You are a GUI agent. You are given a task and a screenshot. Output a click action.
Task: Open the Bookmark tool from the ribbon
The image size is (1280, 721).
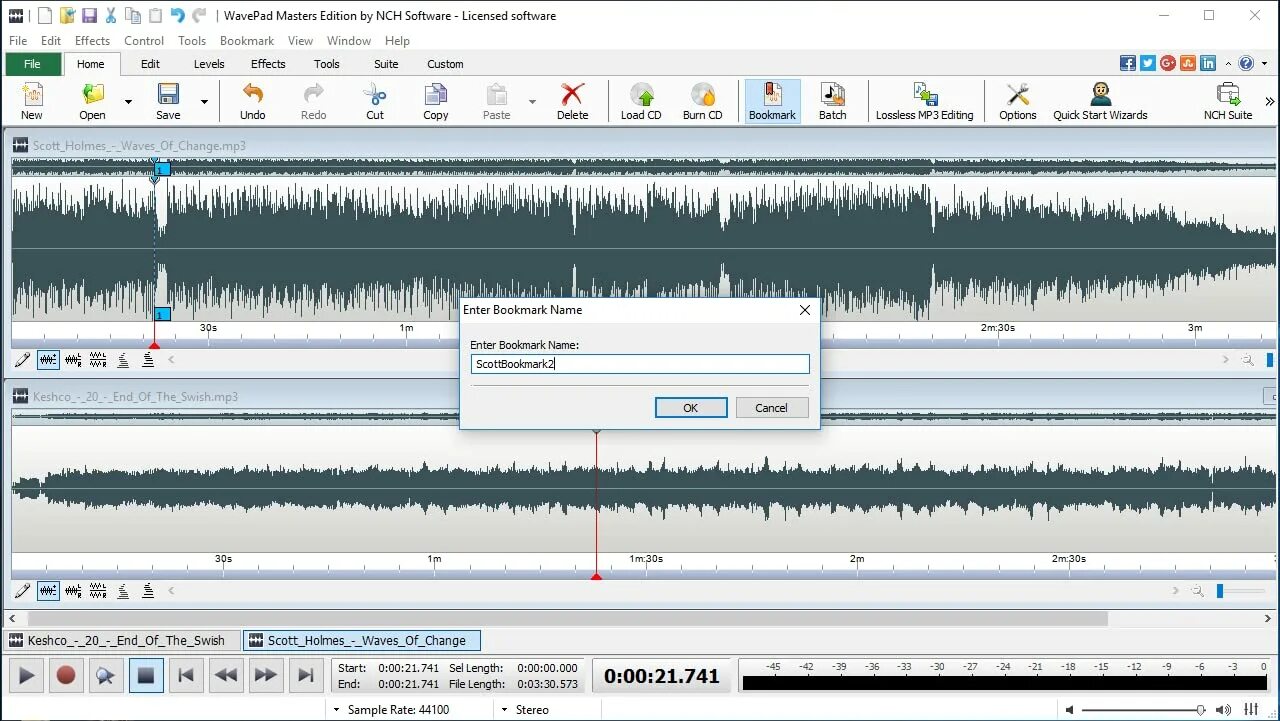[x=771, y=100]
